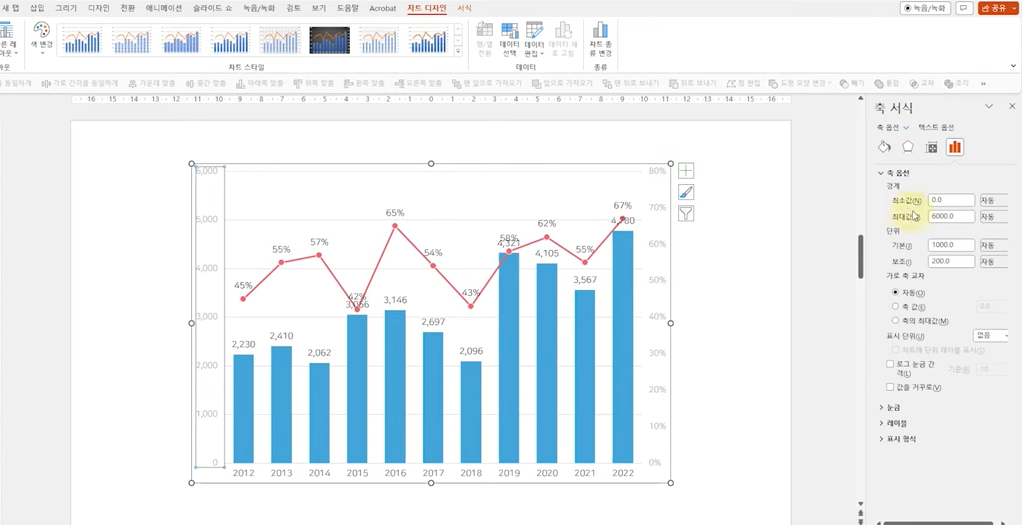
Task: Expand chart styles gallery more arrow
Action: [458, 51]
